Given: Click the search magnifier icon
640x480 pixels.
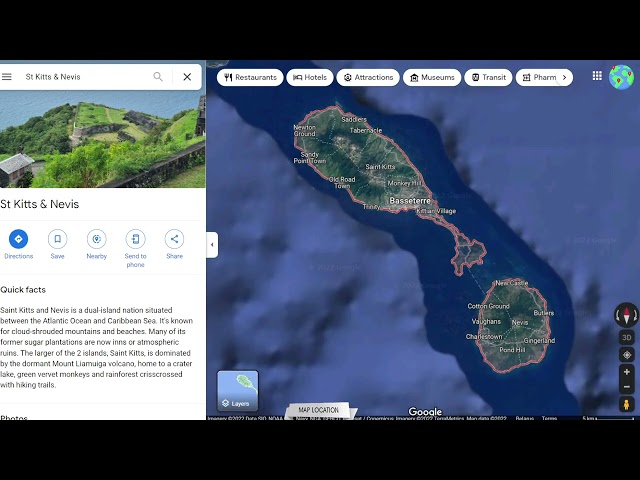Looking at the screenshot, I should coord(158,77).
